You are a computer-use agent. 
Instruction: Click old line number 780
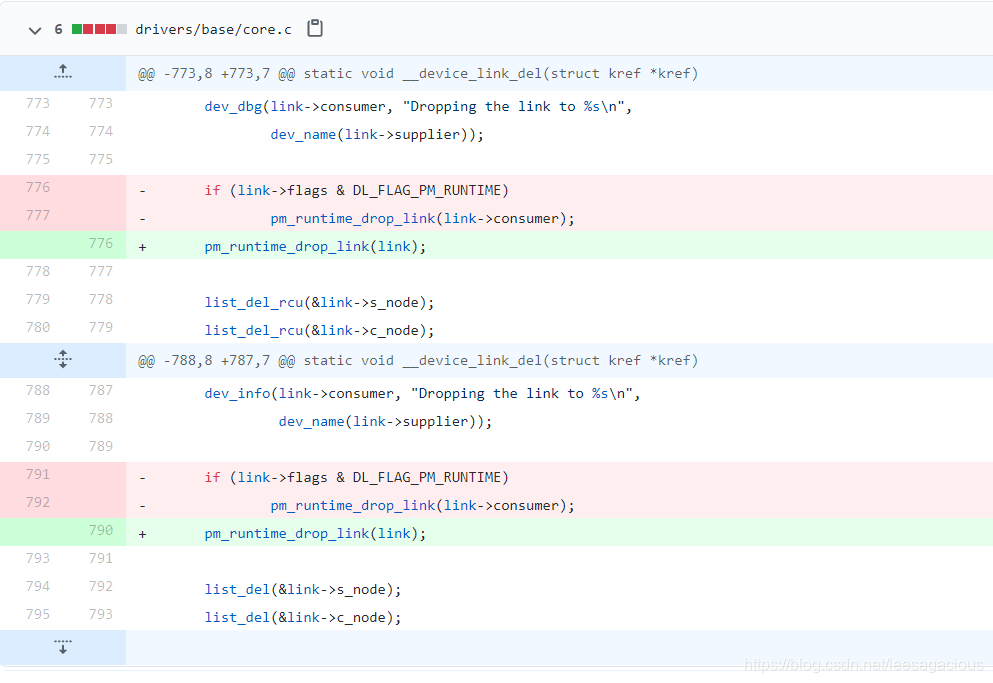[38, 327]
